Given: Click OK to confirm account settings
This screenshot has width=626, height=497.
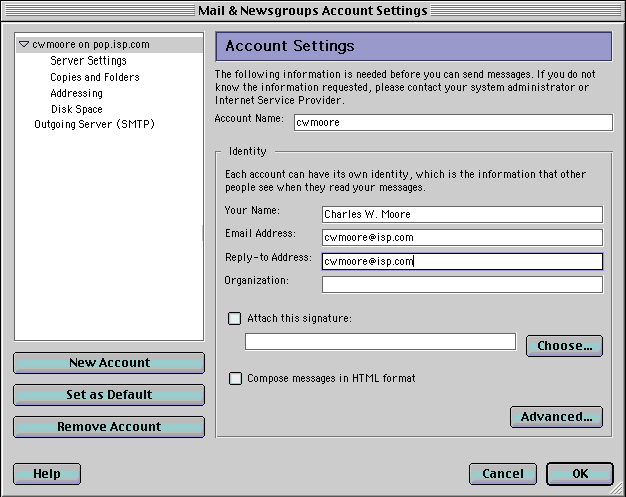Looking at the screenshot, I should coord(580,474).
